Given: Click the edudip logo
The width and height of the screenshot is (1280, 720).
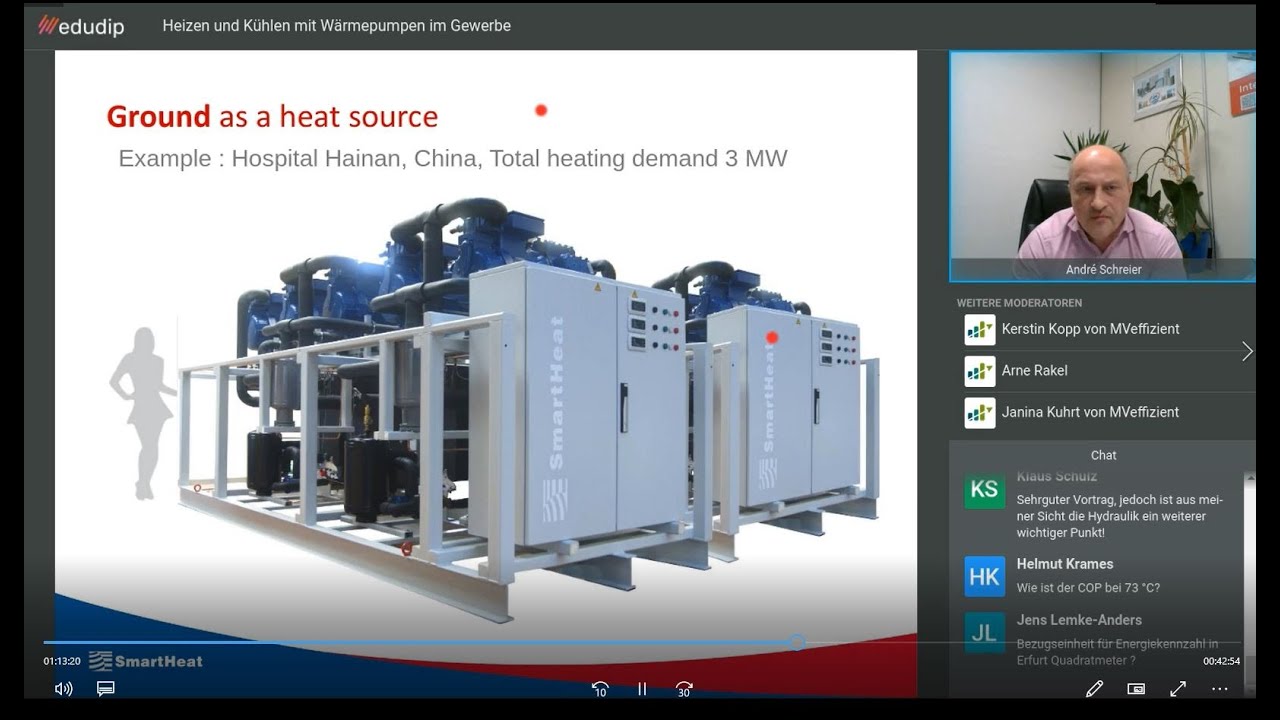Looking at the screenshot, I should tap(81, 26).
